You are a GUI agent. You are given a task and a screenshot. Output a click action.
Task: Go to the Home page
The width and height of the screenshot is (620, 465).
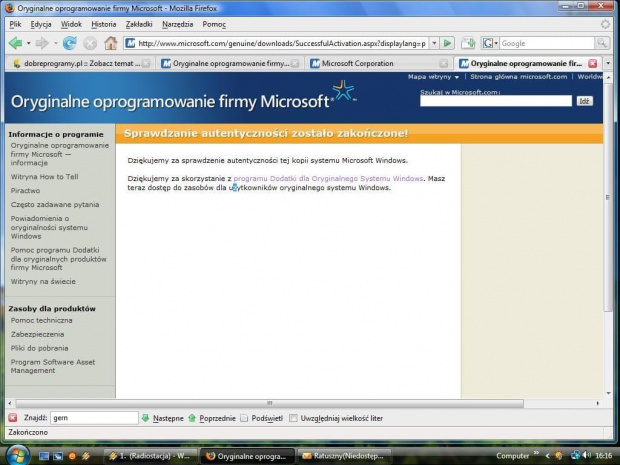tap(111, 43)
